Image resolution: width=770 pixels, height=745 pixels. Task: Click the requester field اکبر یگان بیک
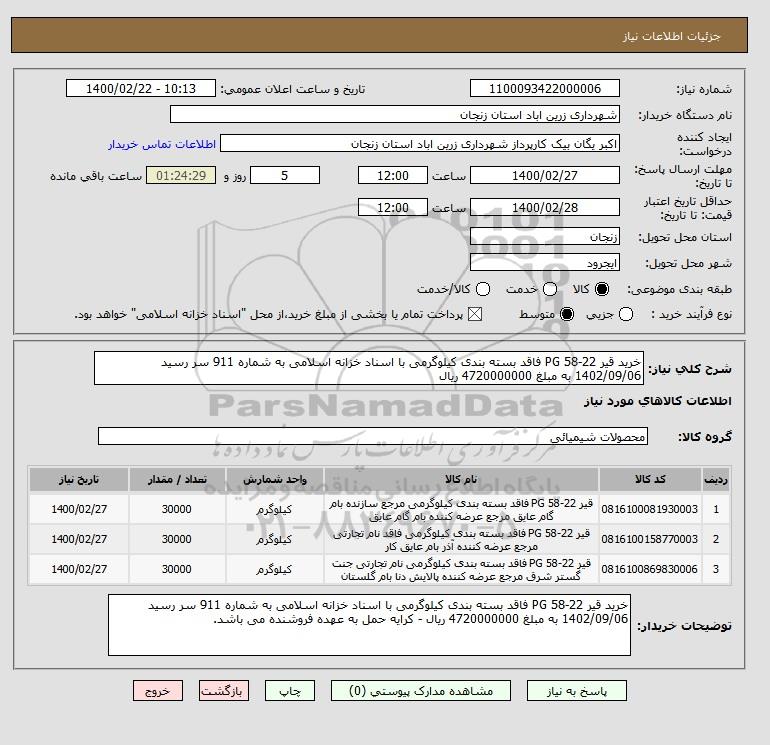[x=420, y=143]
